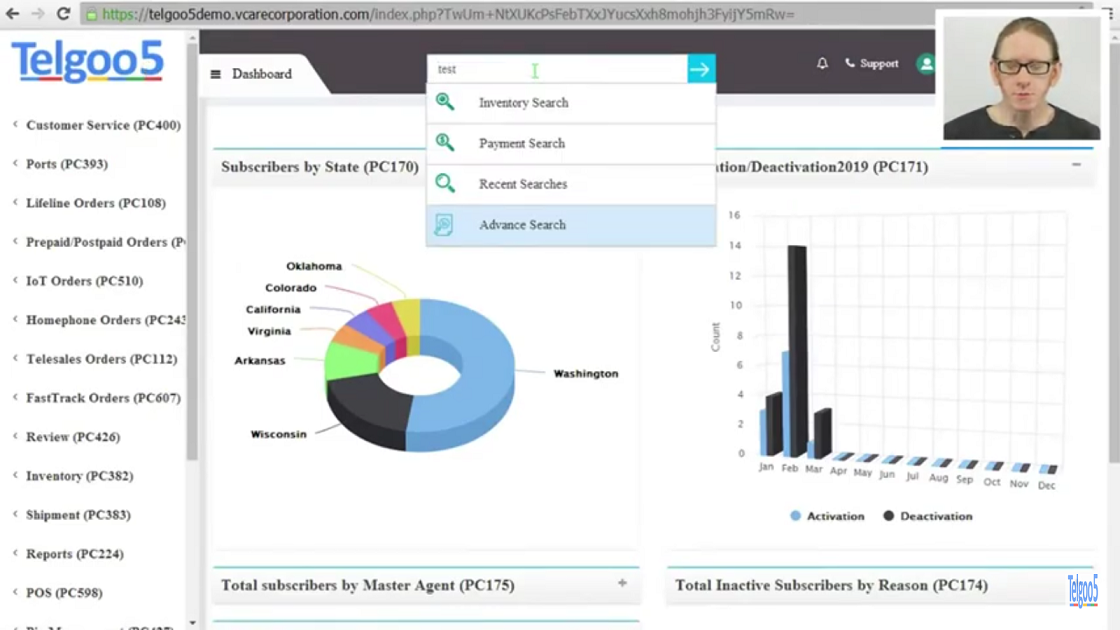Open Shipment (PC383) sidebar item

(x=78, y=514)
